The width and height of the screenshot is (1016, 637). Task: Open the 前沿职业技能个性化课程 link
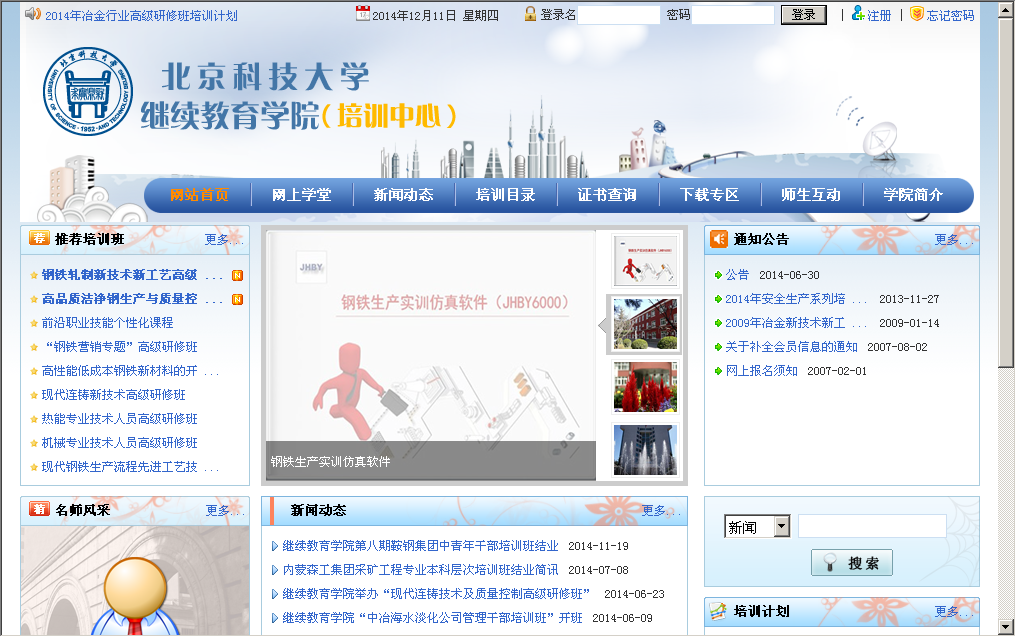click(108, 323)
